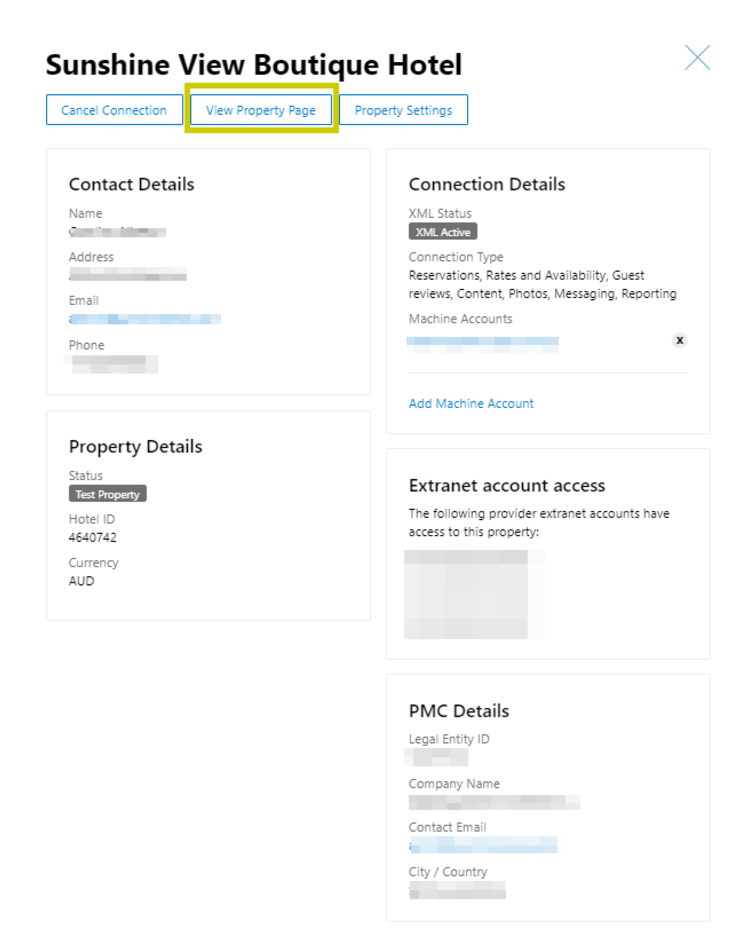Viewport: 740px width, 940px height.
Task: Open the machine account link
Action: tap(483, 341)
